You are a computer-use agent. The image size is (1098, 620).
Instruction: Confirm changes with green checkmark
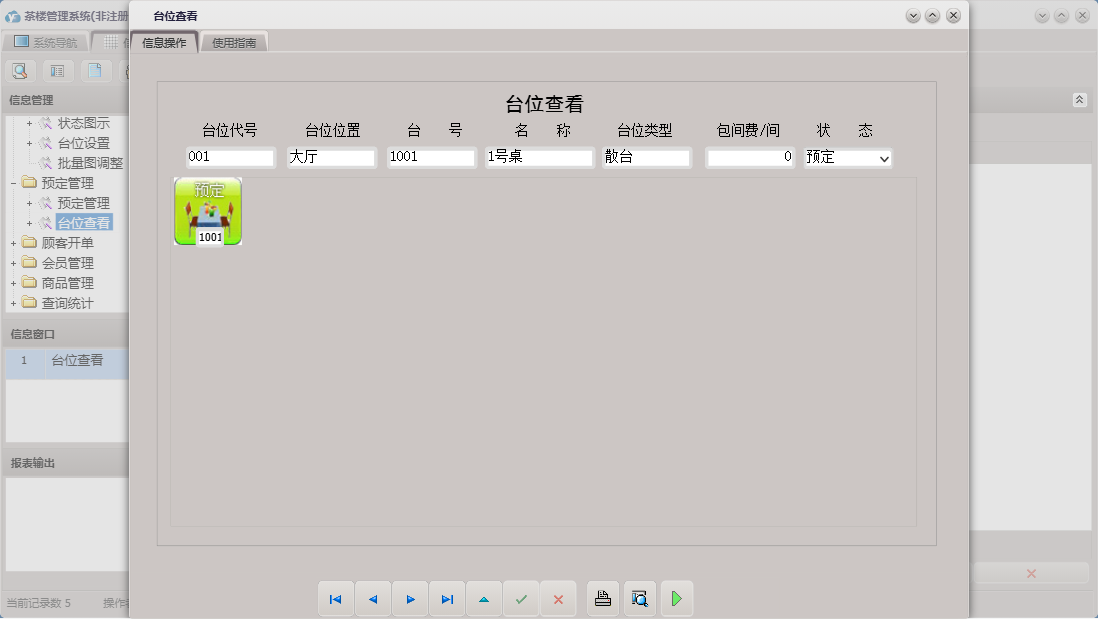(521, 599)
